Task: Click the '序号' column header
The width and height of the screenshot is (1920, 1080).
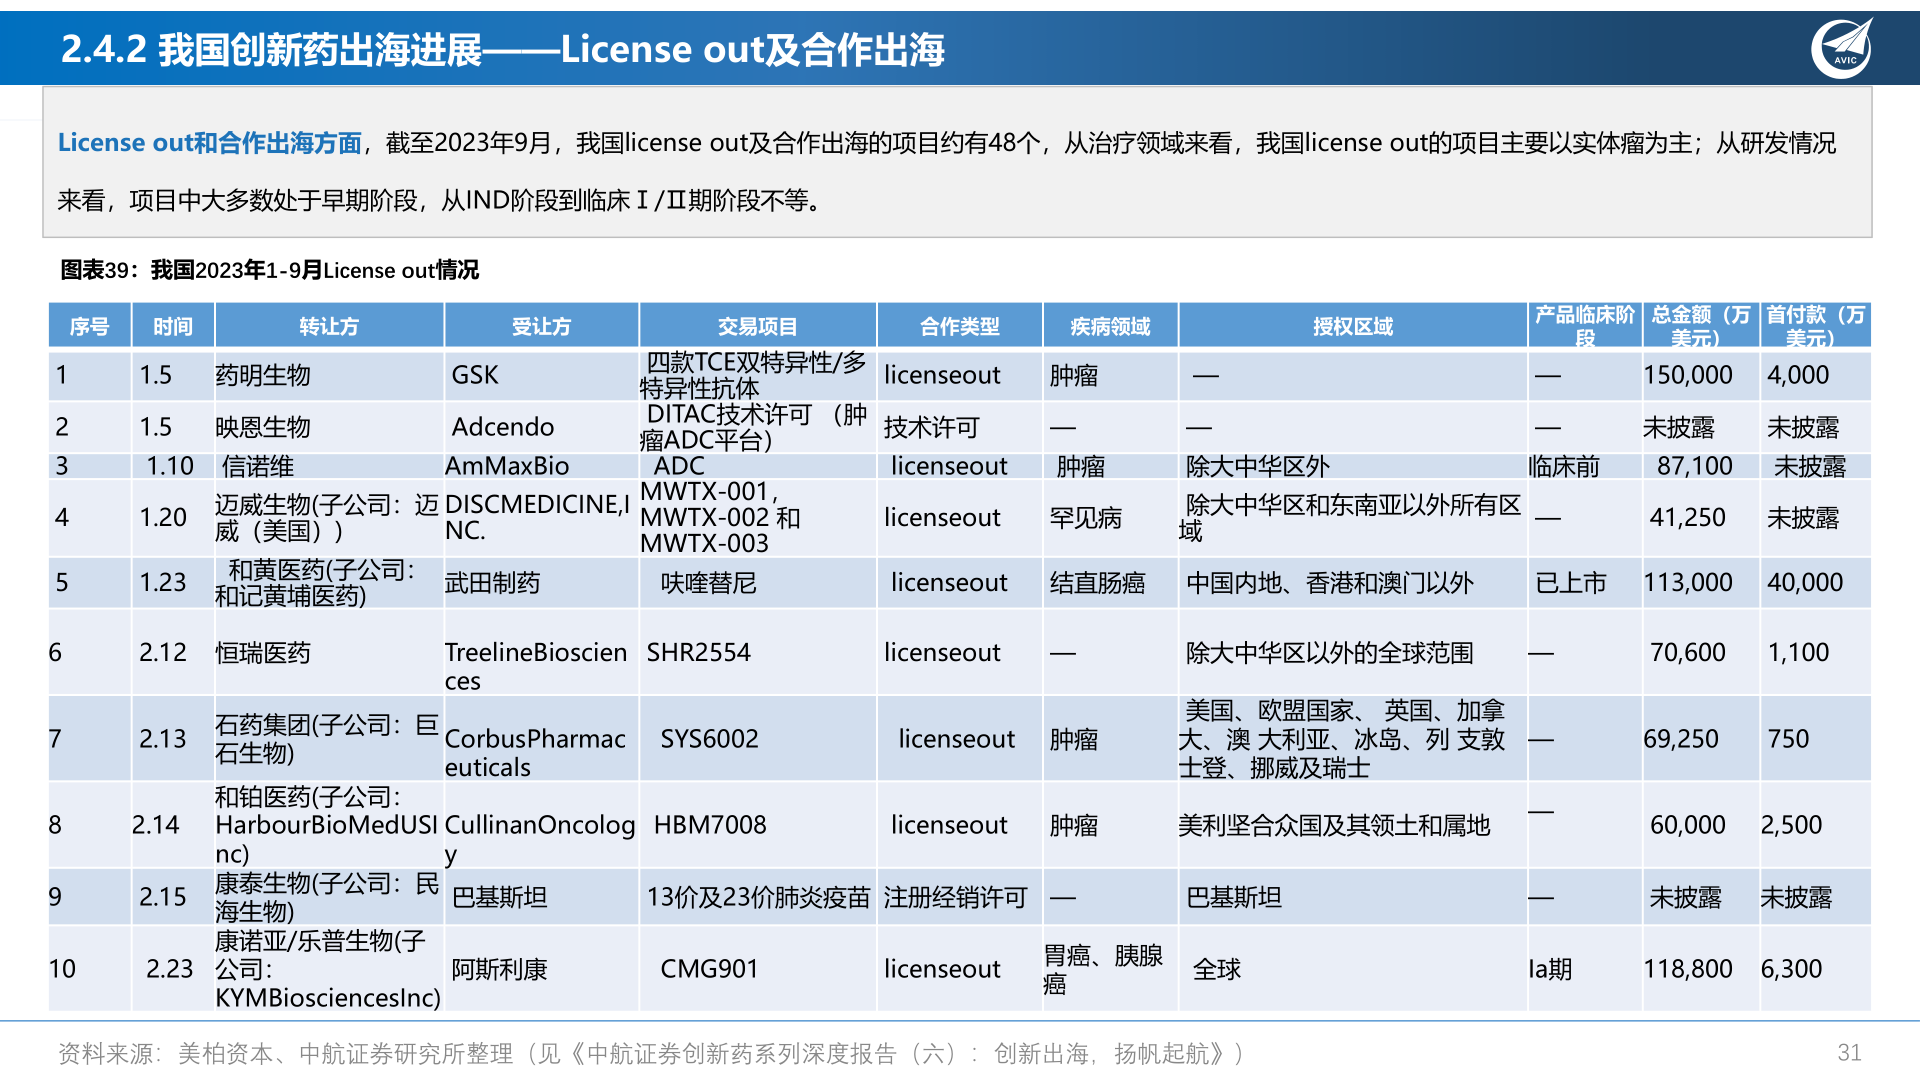Action: [x=90, y=326]
